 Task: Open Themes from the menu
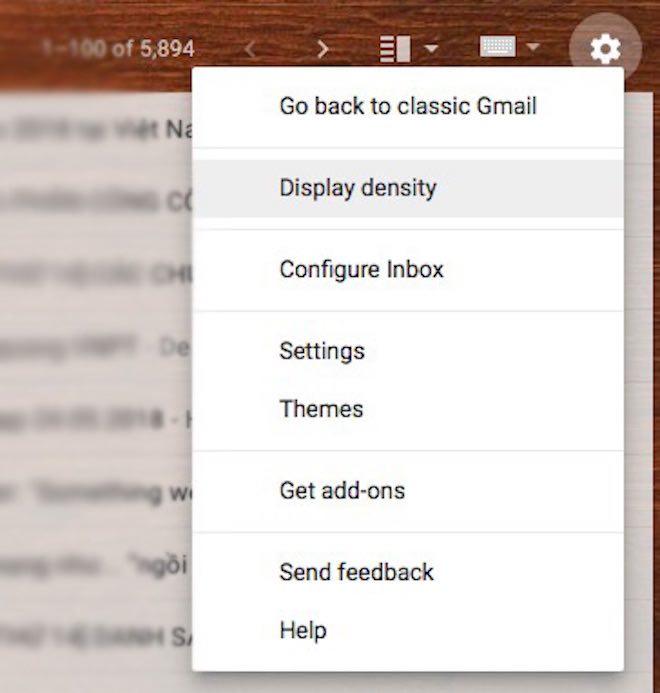click(408, 409)
